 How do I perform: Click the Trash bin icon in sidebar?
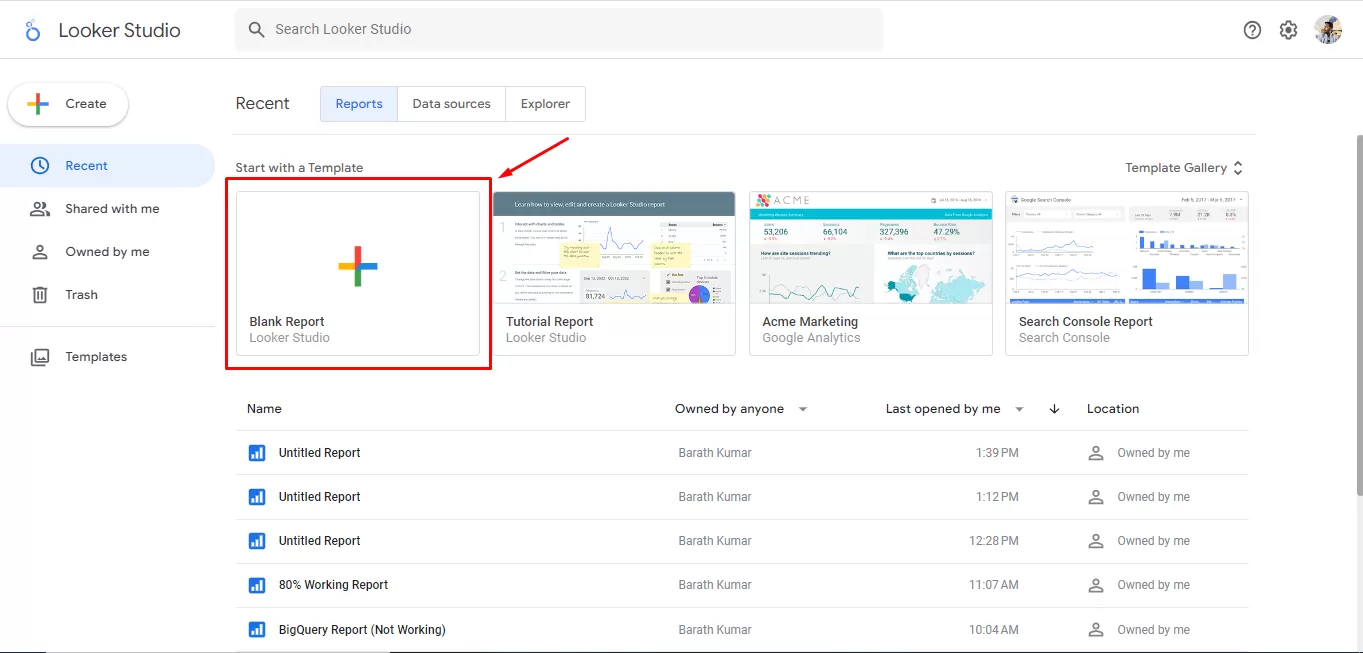pos(40,295)
